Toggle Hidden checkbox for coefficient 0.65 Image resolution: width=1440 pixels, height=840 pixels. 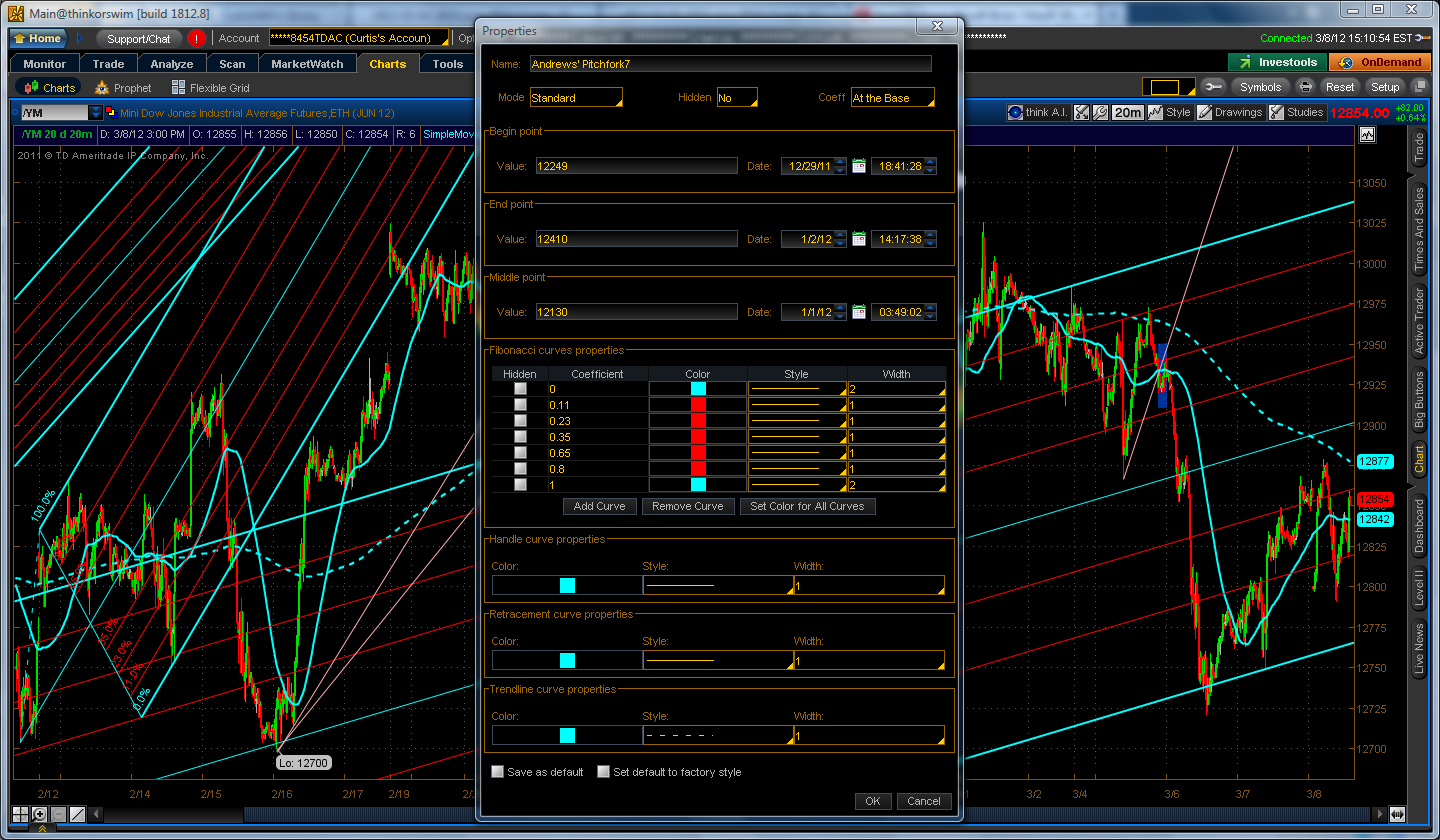tap(519, 453)
